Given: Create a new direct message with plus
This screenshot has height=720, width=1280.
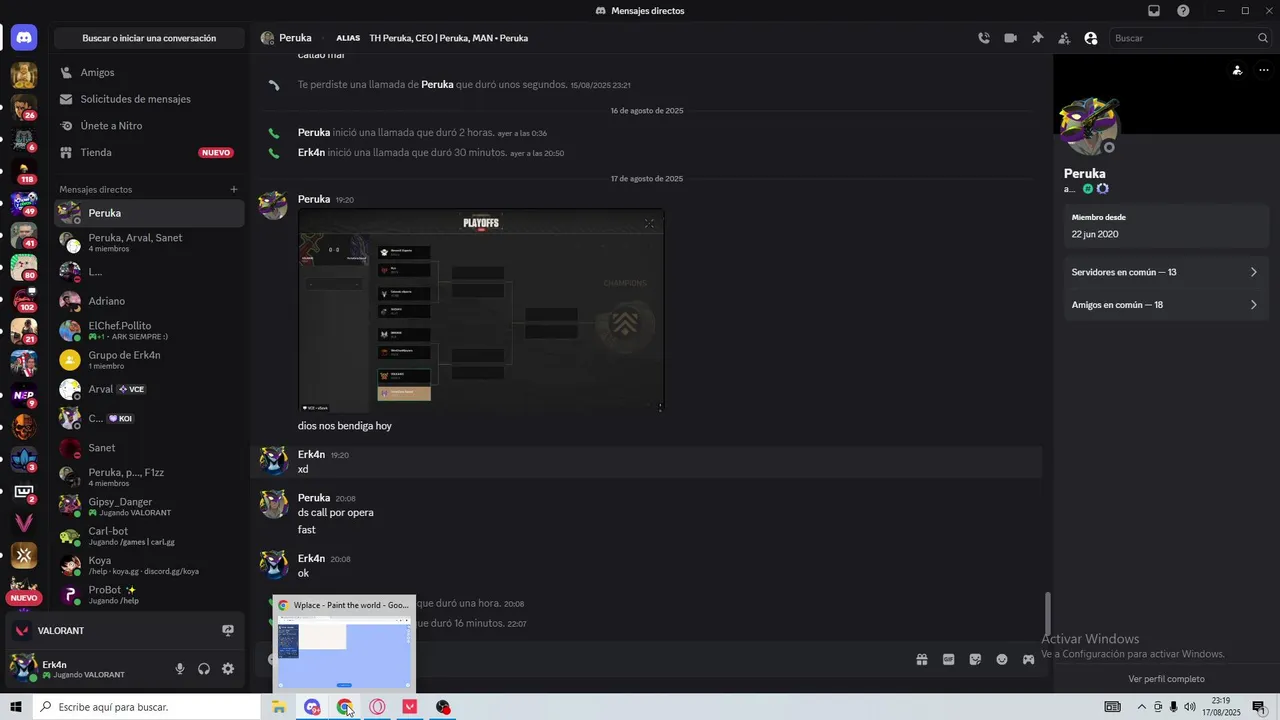Looking at the screenshot, I should [x=234, y=189].
